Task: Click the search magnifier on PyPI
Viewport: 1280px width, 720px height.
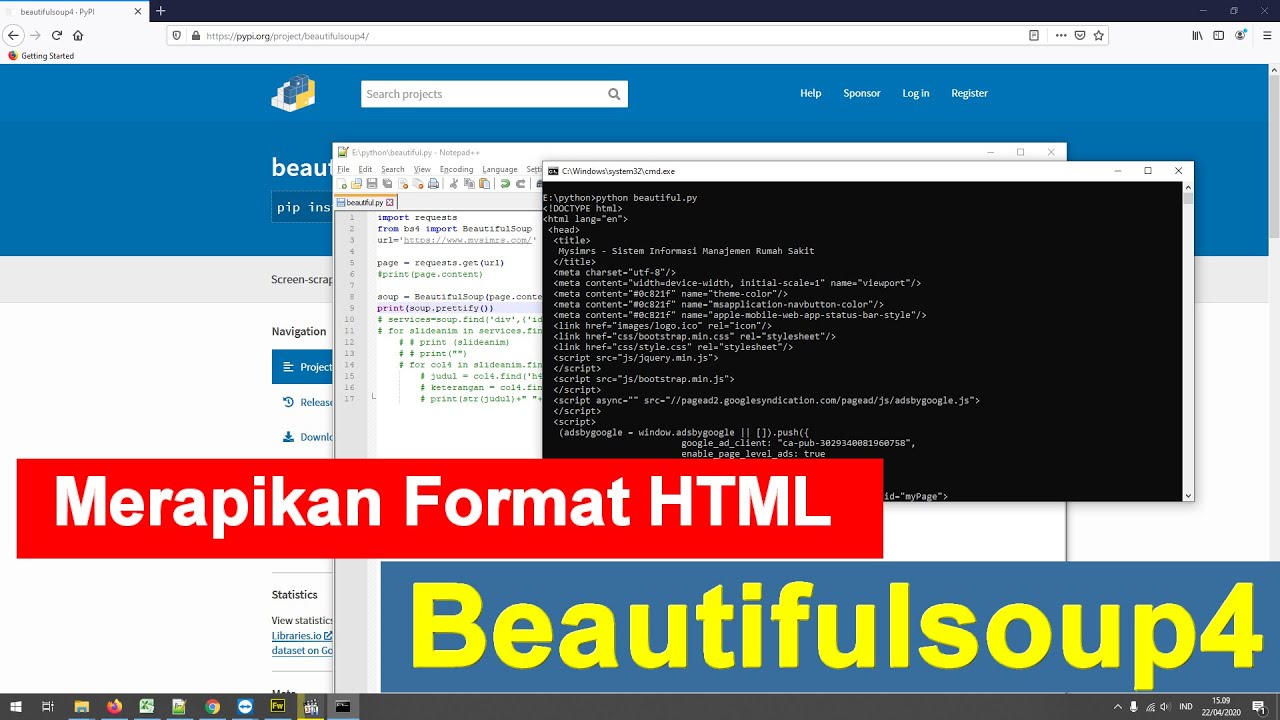Action: pyautogui.click(x=614, y=94)
